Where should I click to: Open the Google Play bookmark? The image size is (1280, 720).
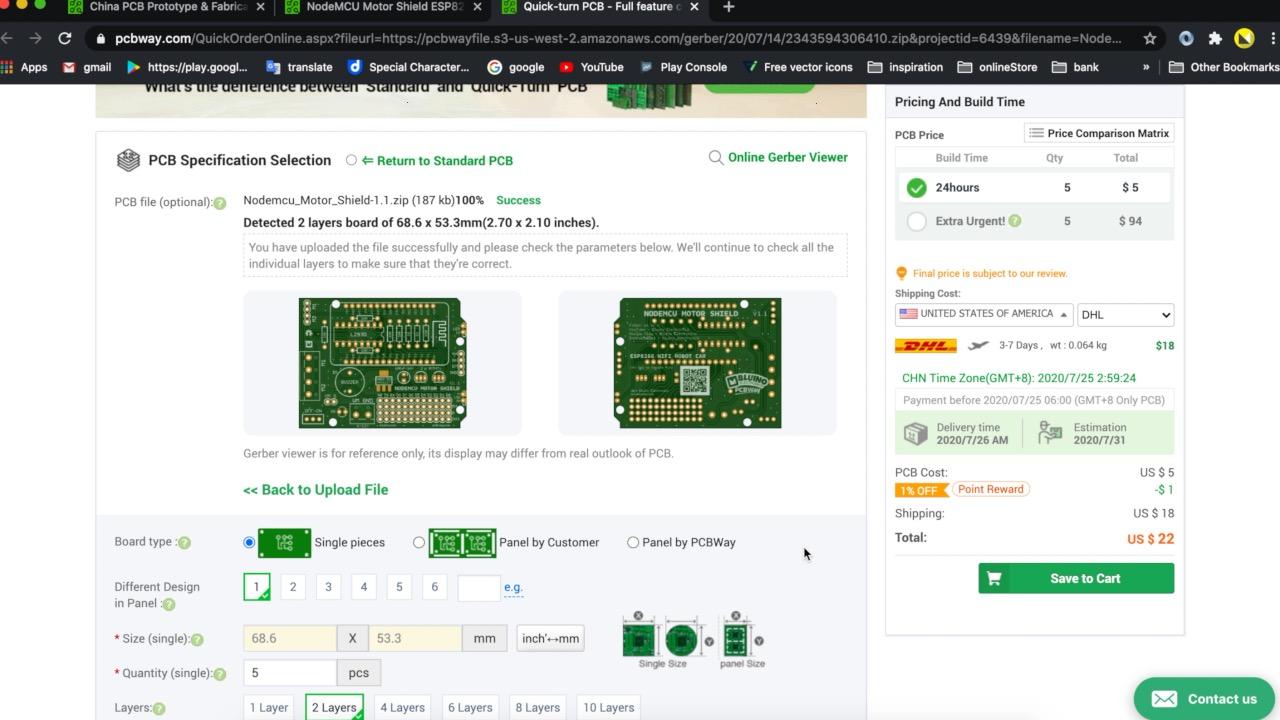(187, 67)
